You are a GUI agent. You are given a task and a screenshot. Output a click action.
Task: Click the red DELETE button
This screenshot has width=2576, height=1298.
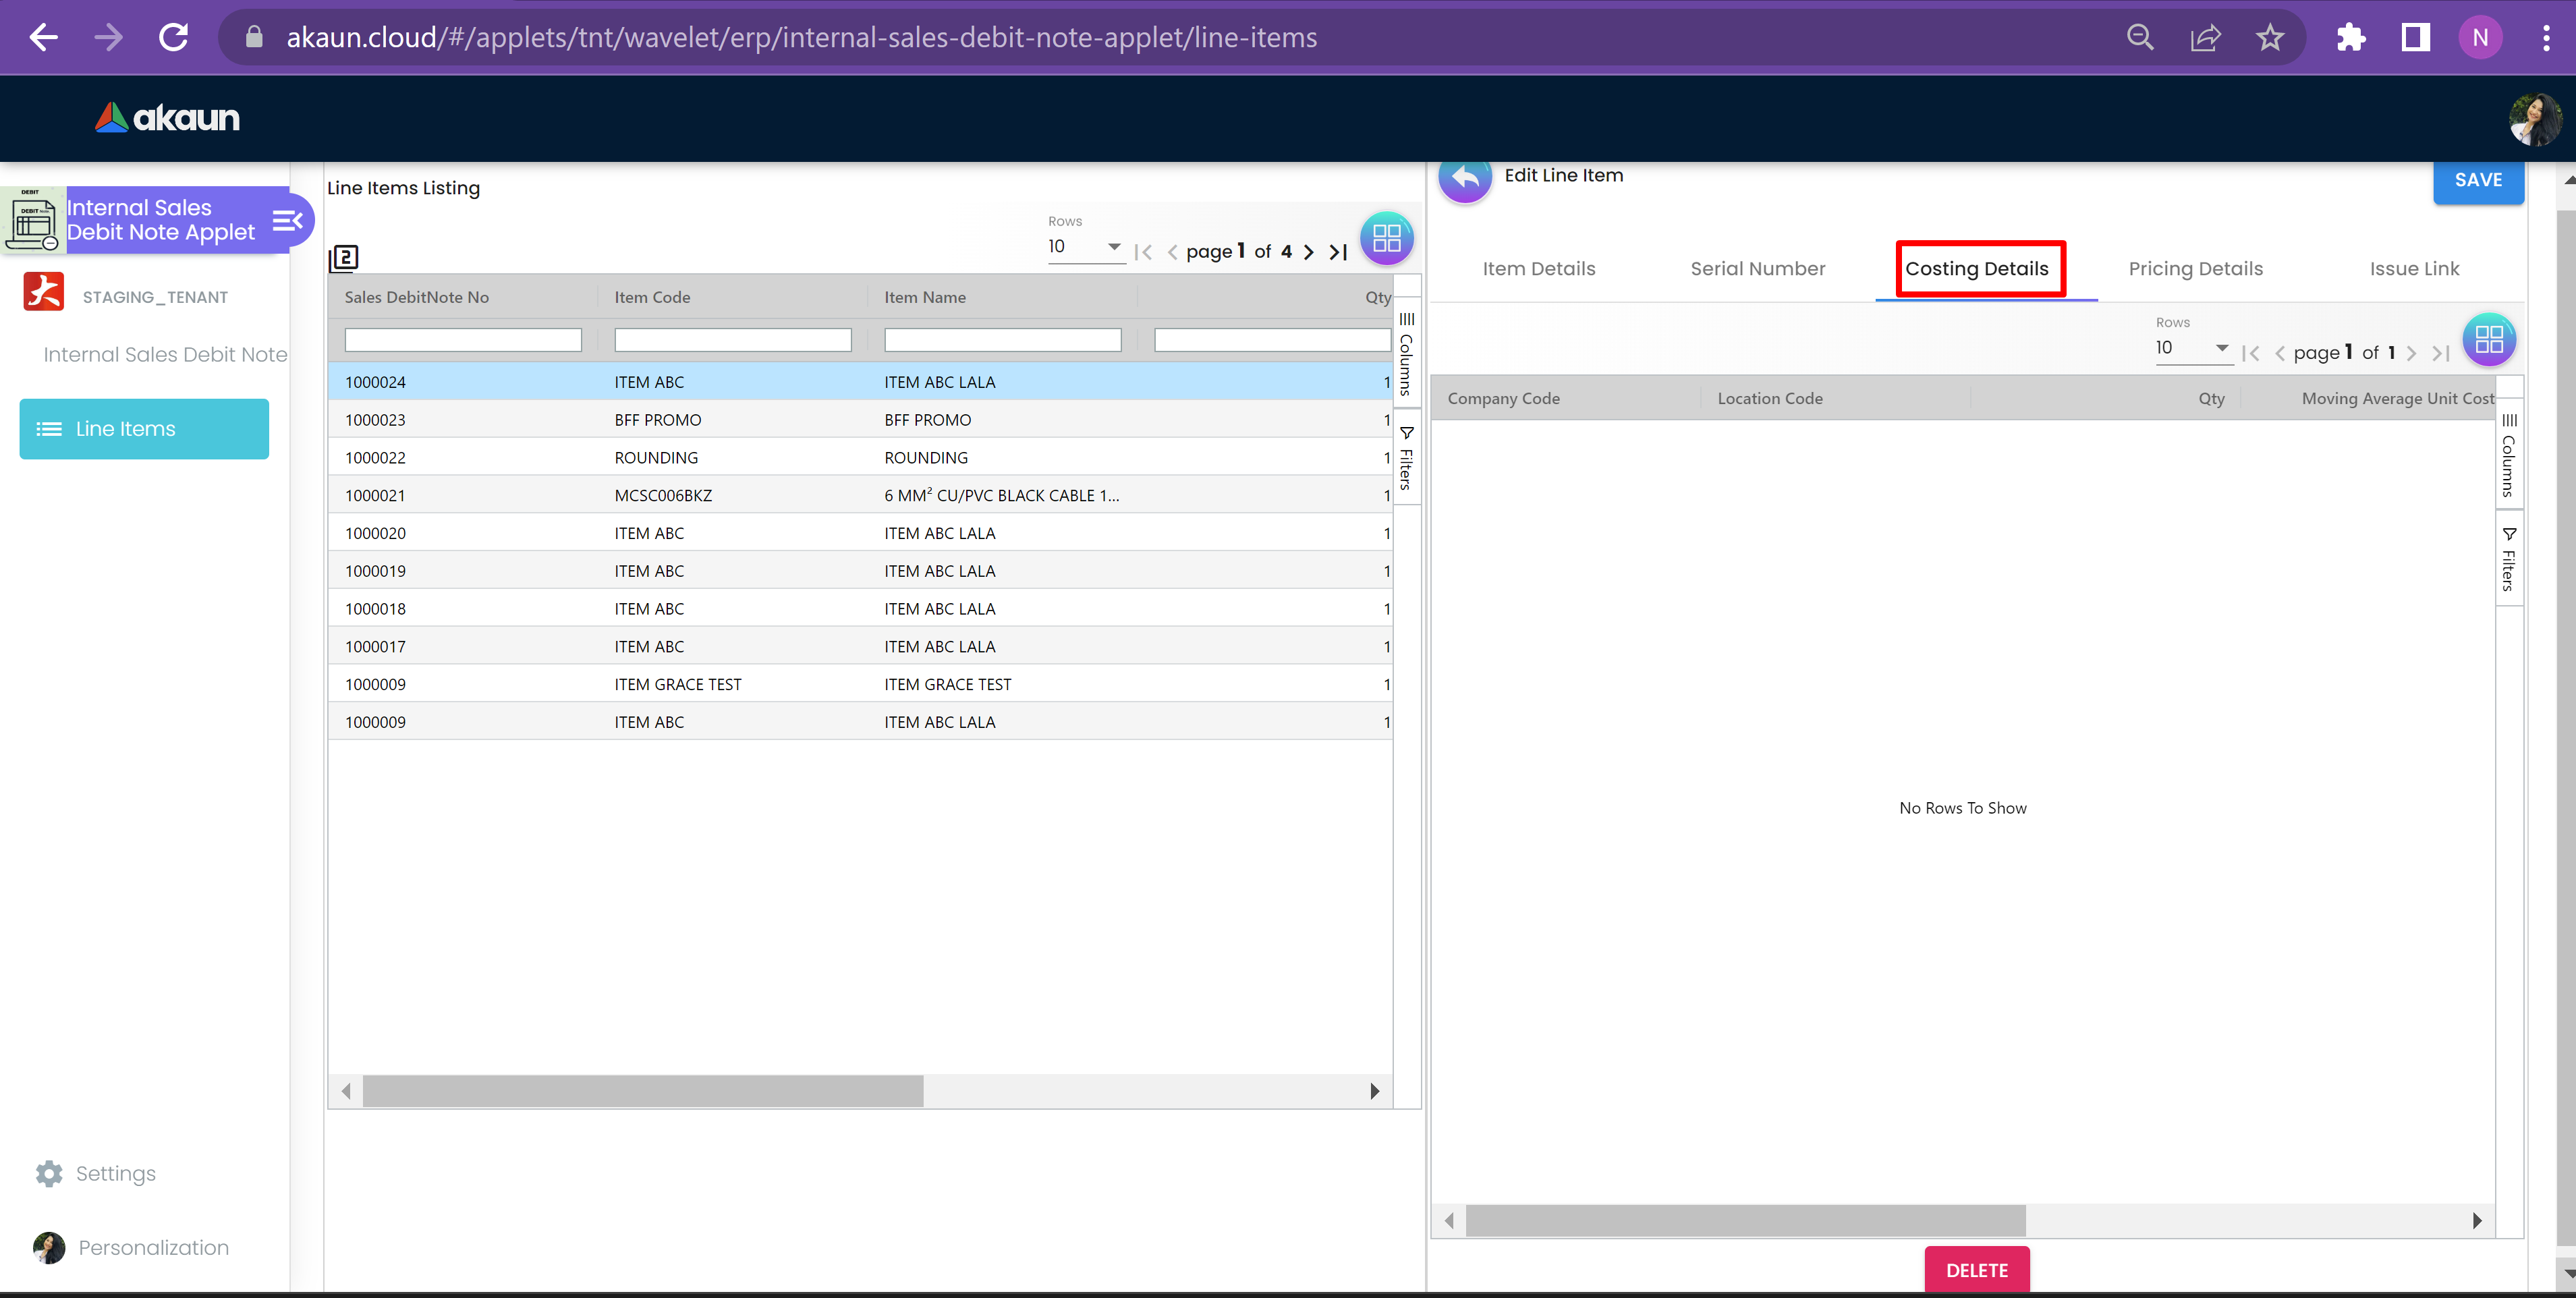coord(1976,1269)
